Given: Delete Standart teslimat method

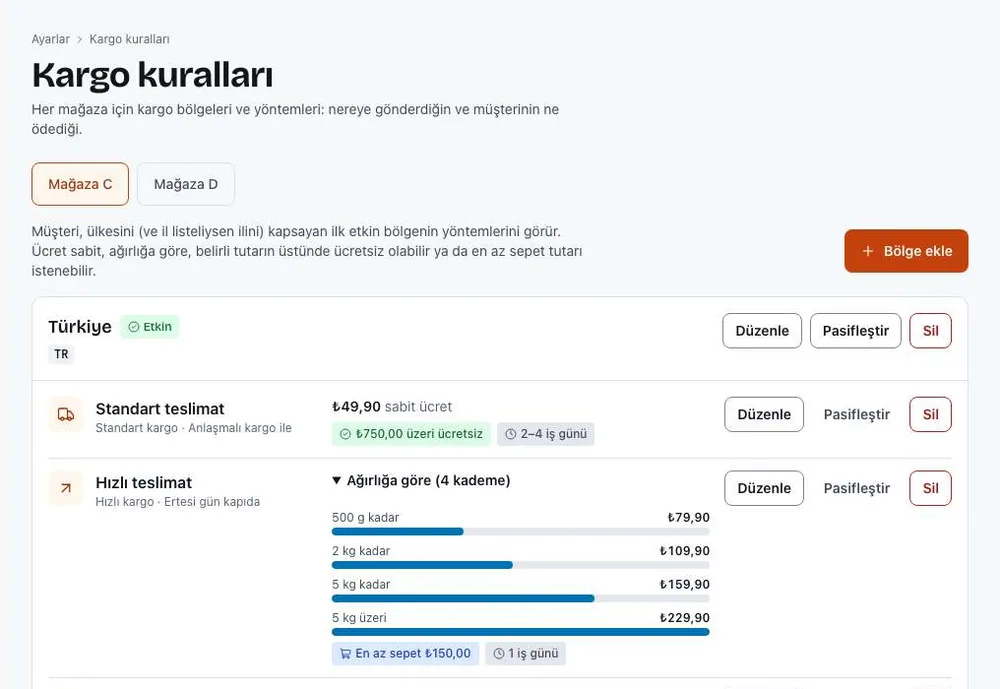Looking at the screenshot, I should pyautogui.click(x=930, y=414).
